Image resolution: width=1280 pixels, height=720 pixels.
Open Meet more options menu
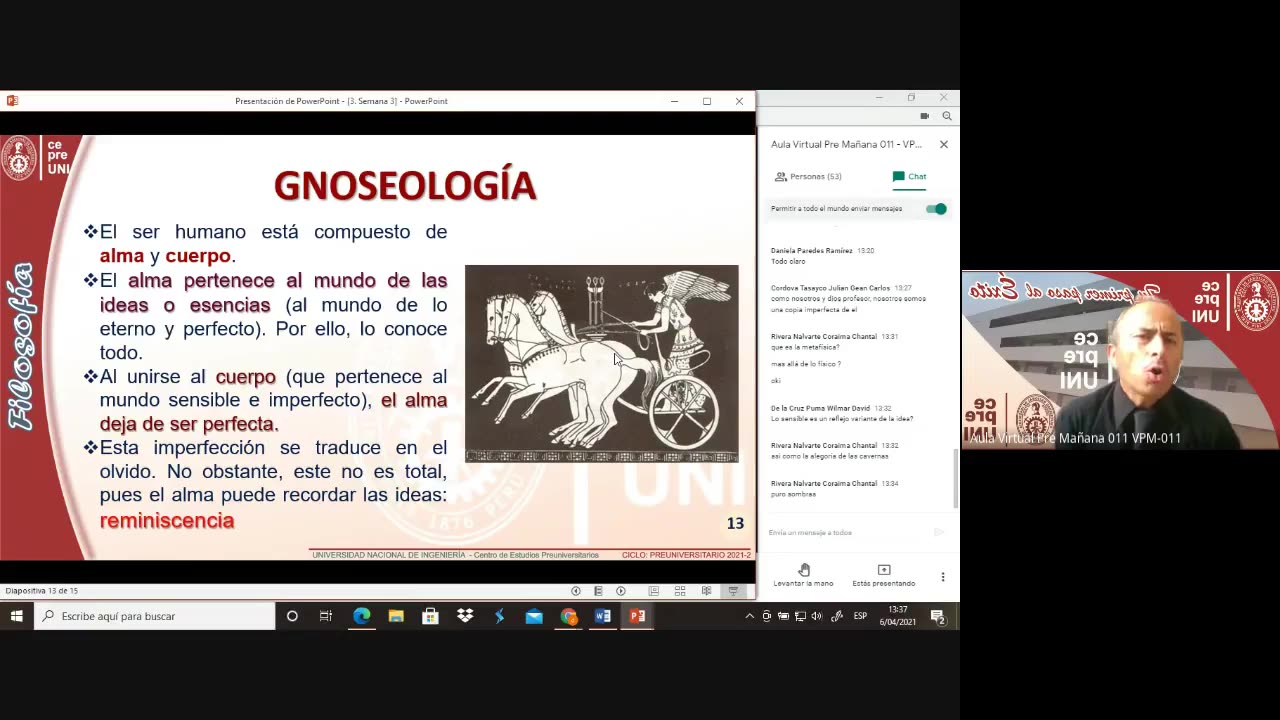[x=942, y=577]
